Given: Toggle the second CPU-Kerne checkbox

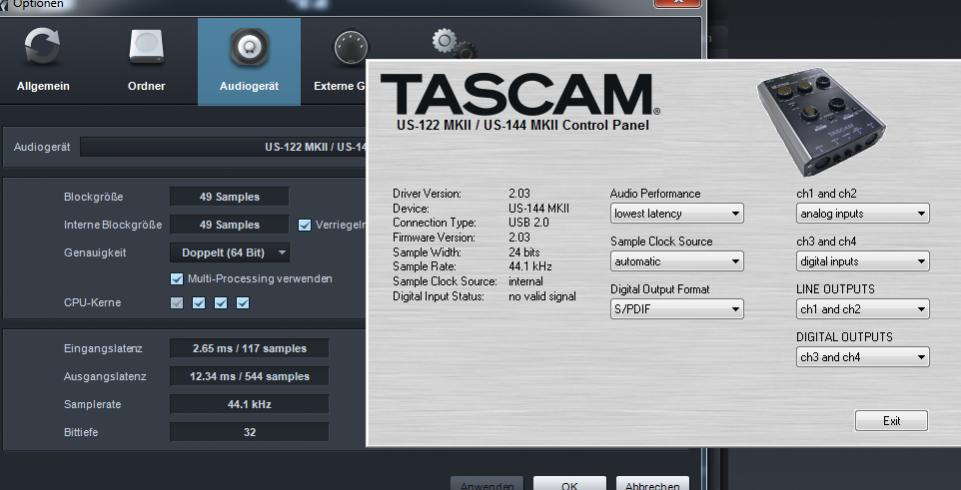Looking at the screenshot, I should [199, 303].
